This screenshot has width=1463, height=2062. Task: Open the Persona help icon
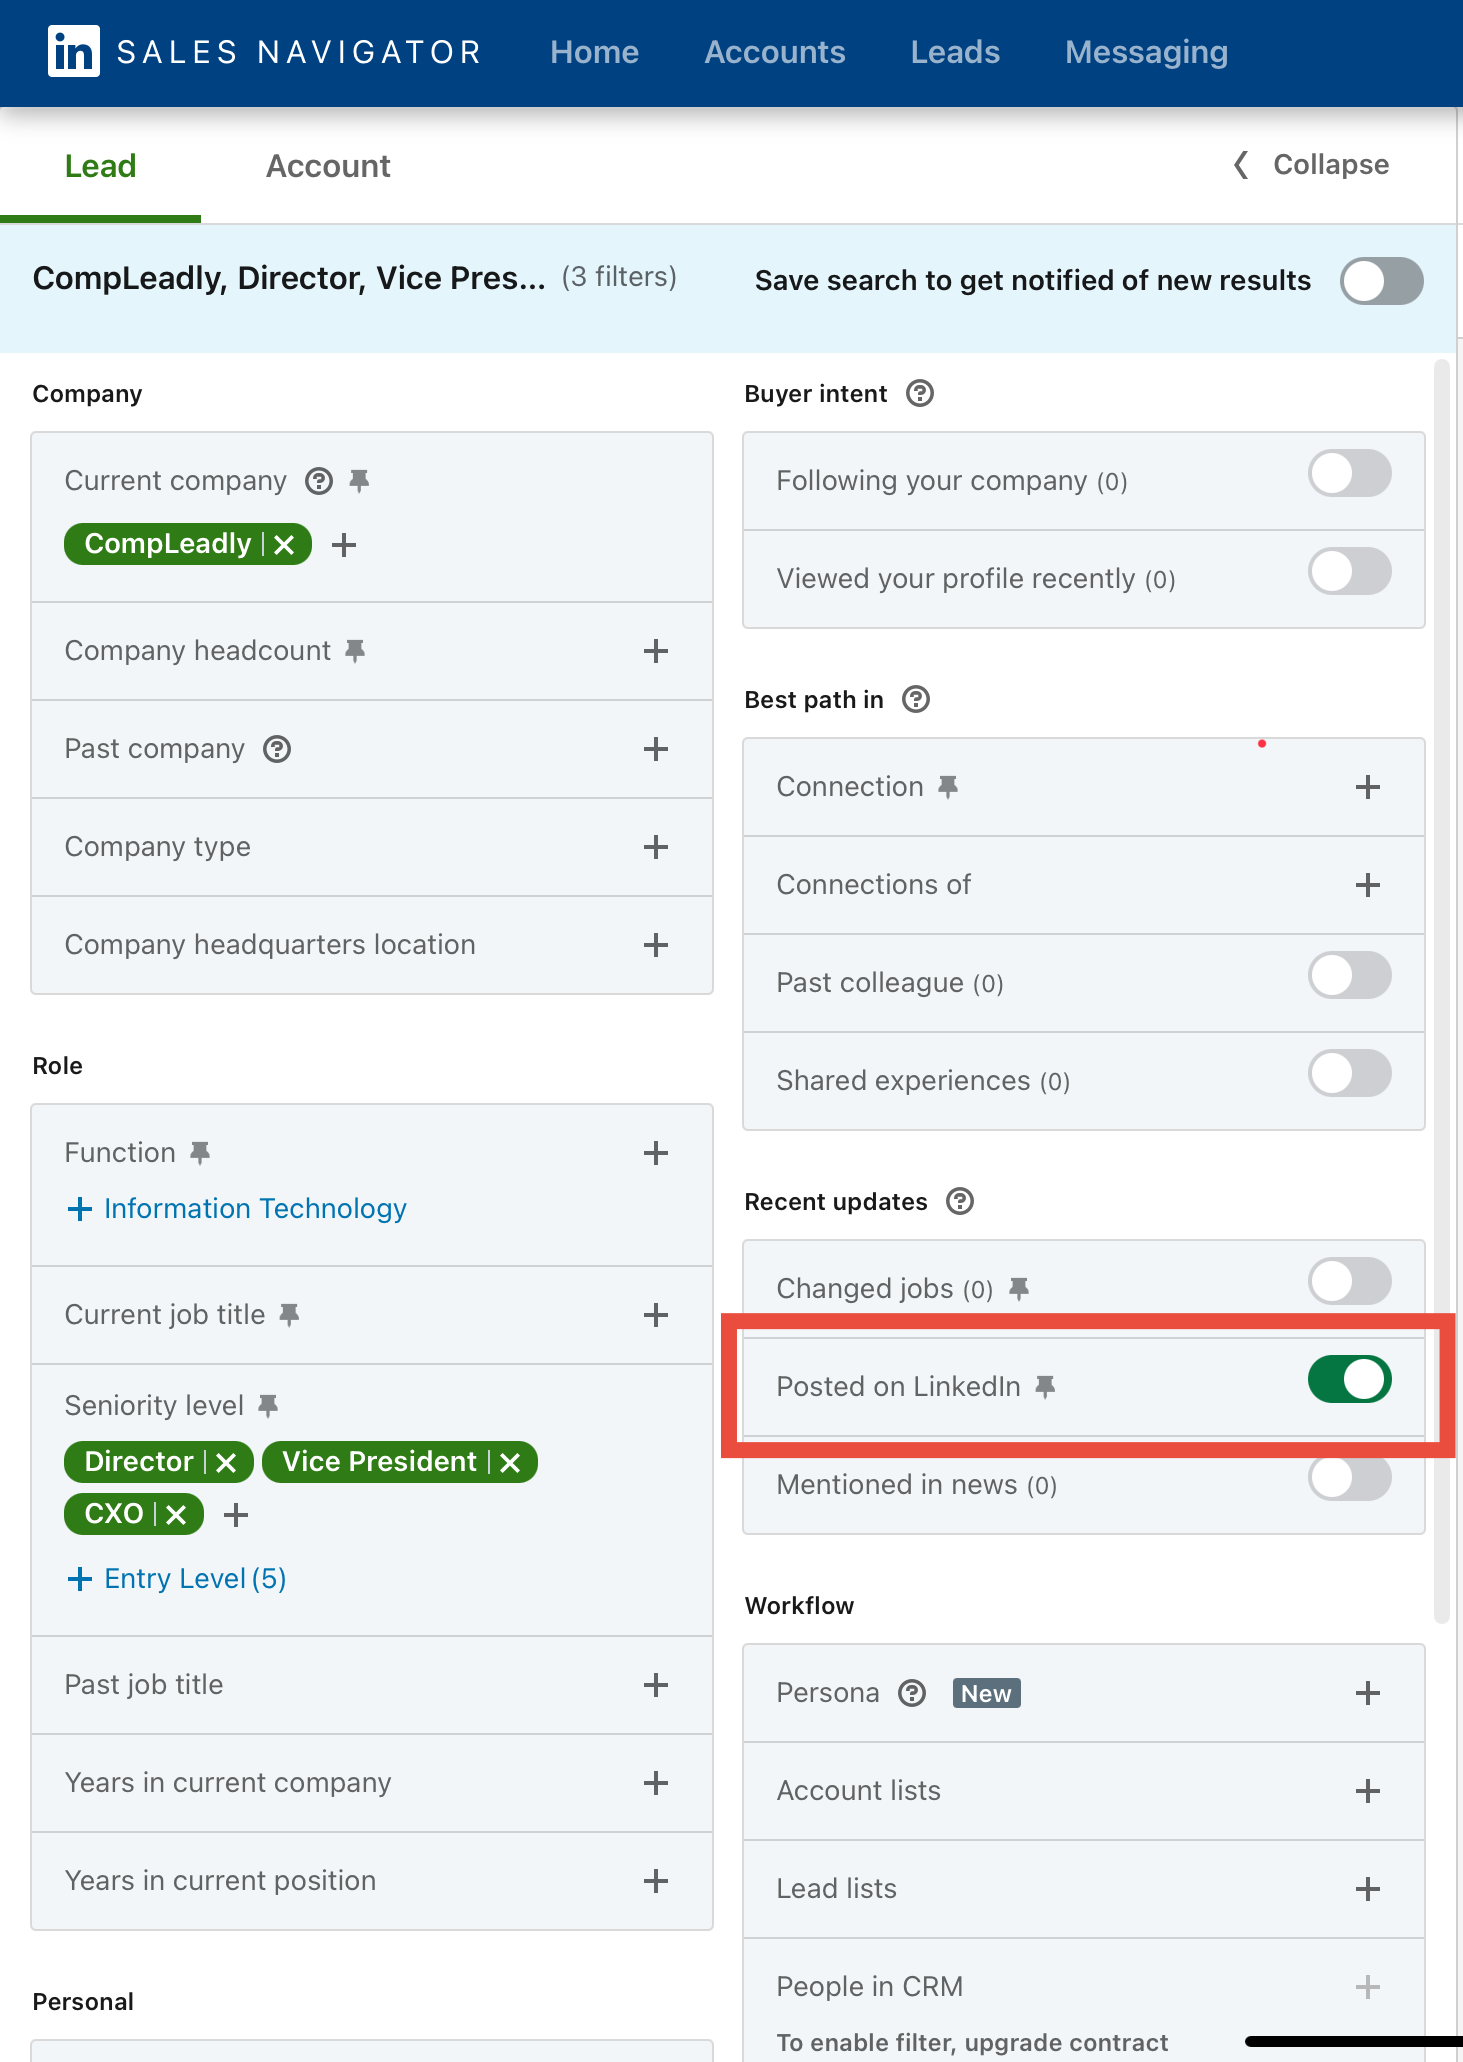pos(911,1693)
